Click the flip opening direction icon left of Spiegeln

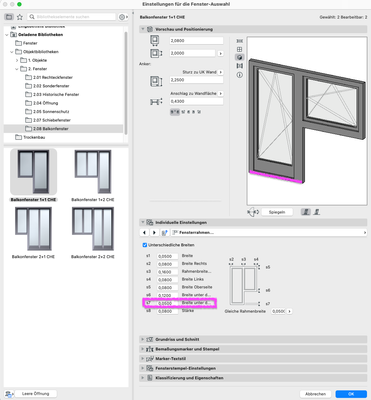(253, 212)
